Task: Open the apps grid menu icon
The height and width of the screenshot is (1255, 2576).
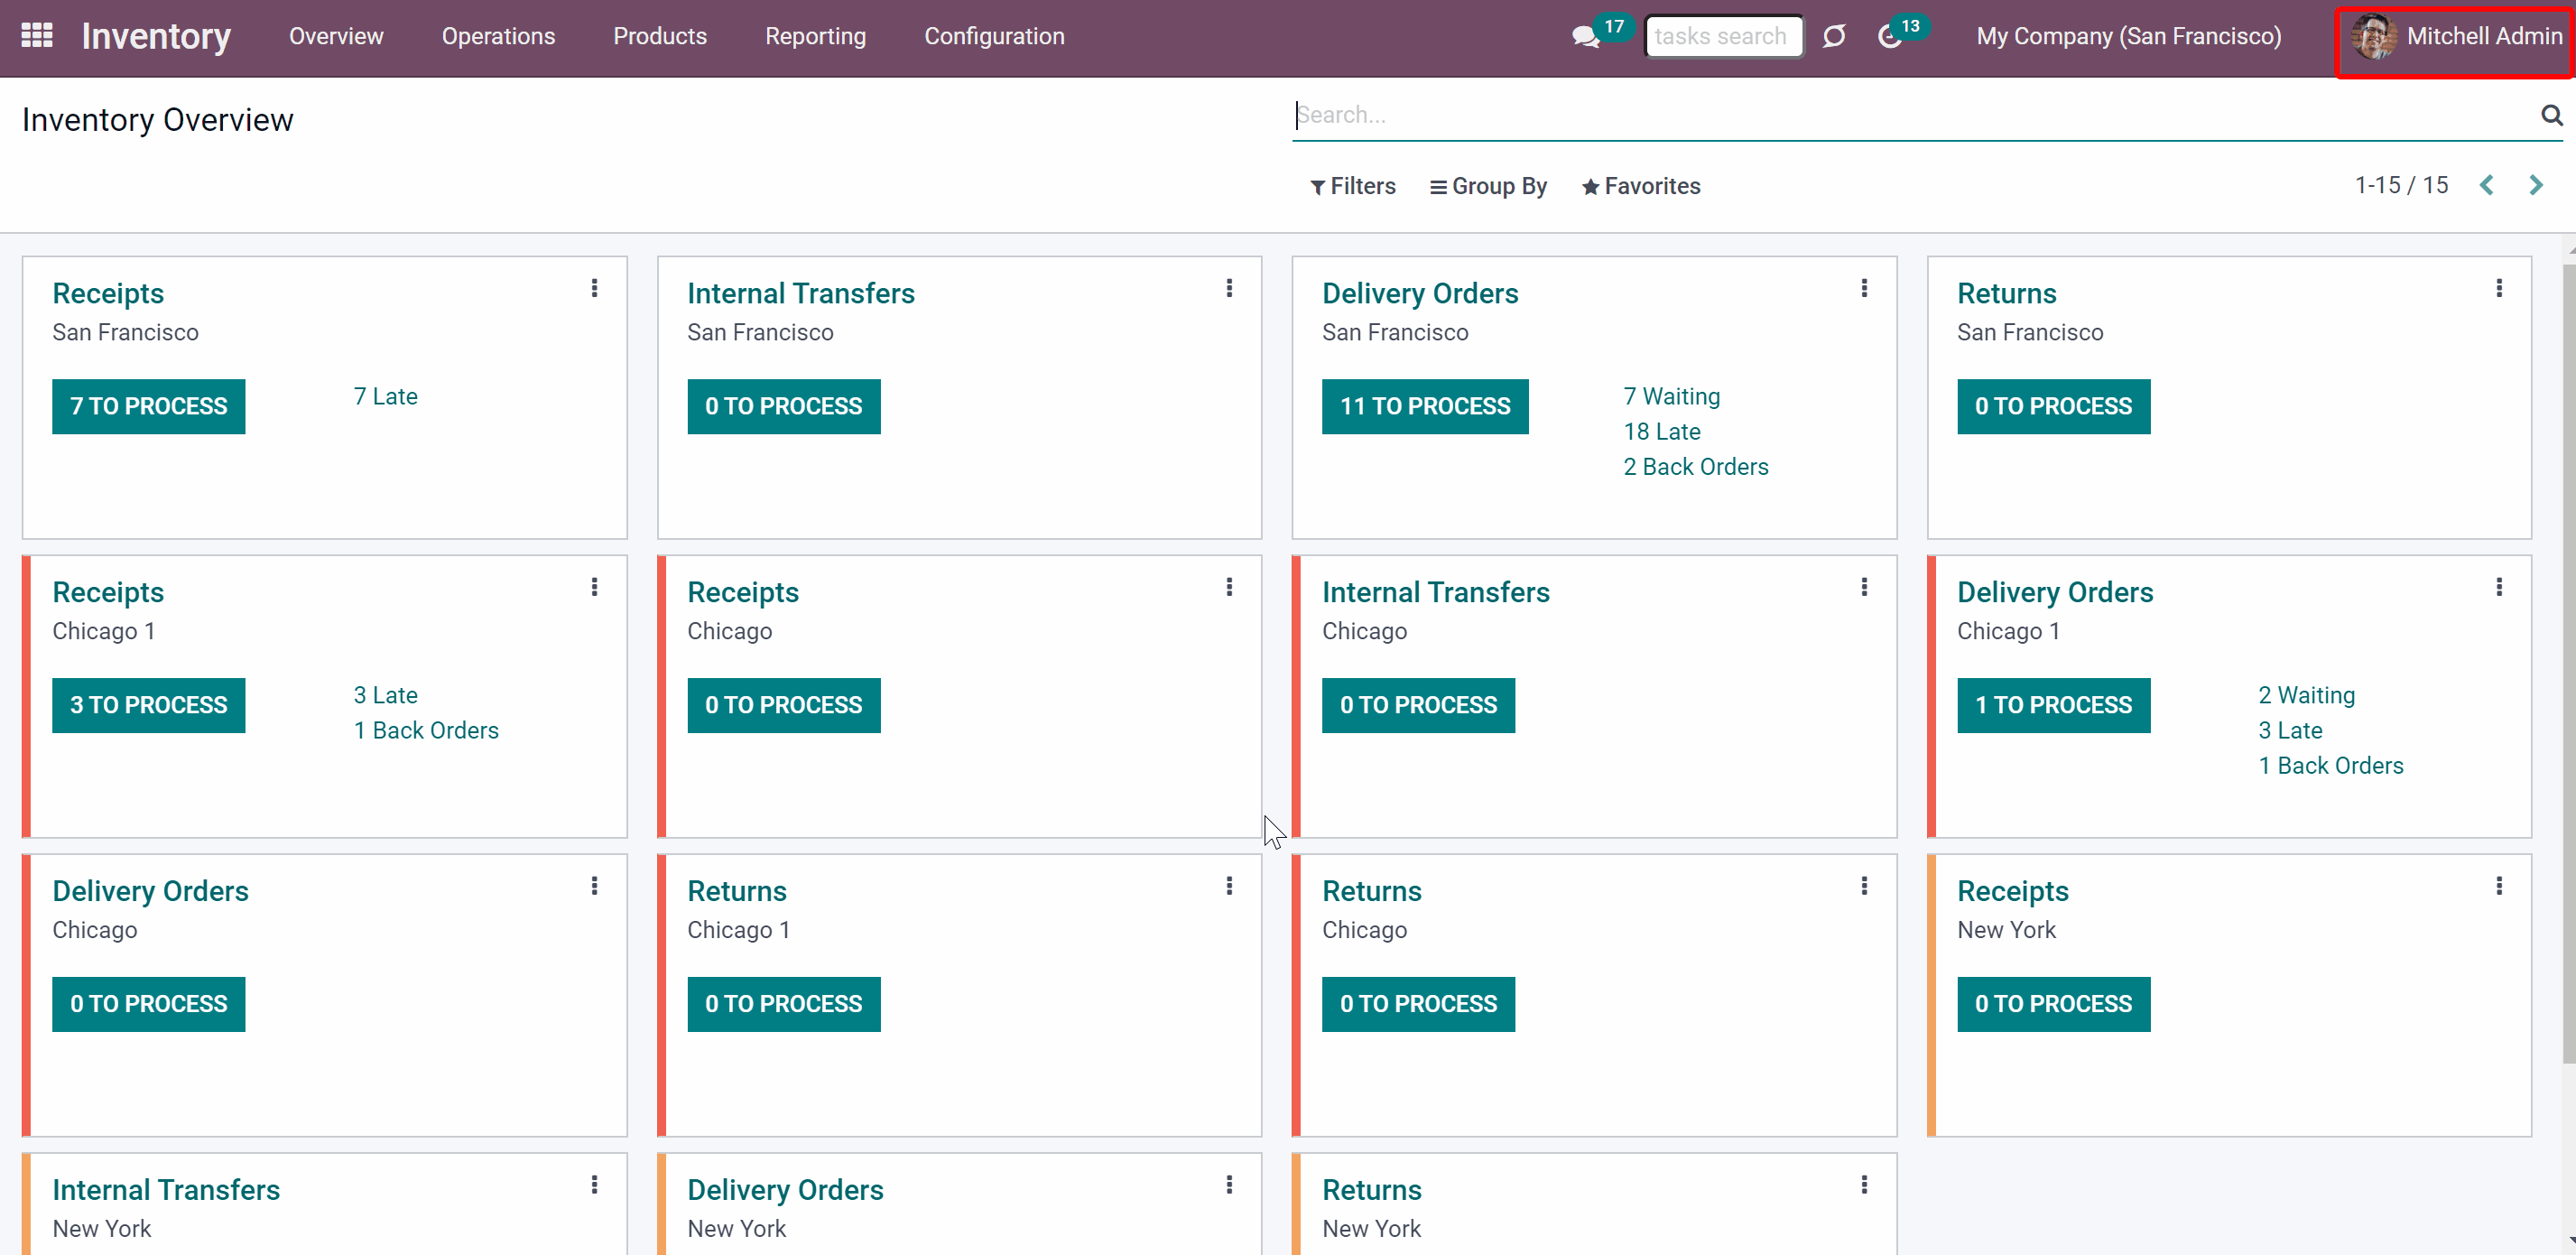Action: 37,36
